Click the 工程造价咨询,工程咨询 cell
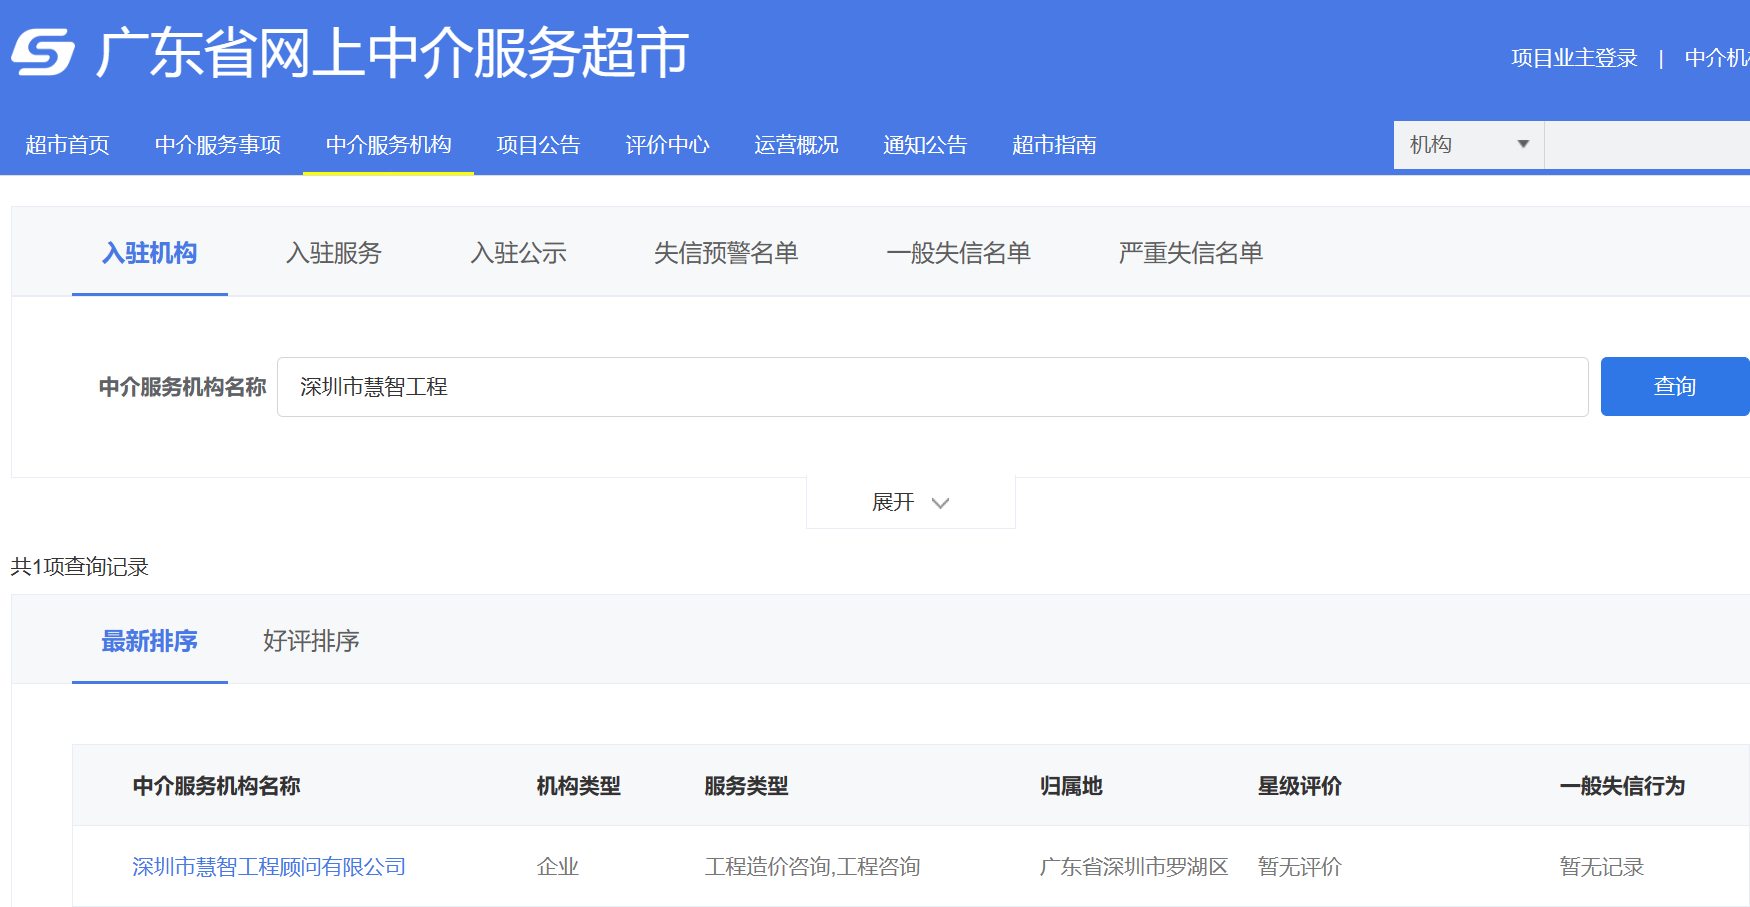Screen dimensions: 1750x907 [812, 867]
